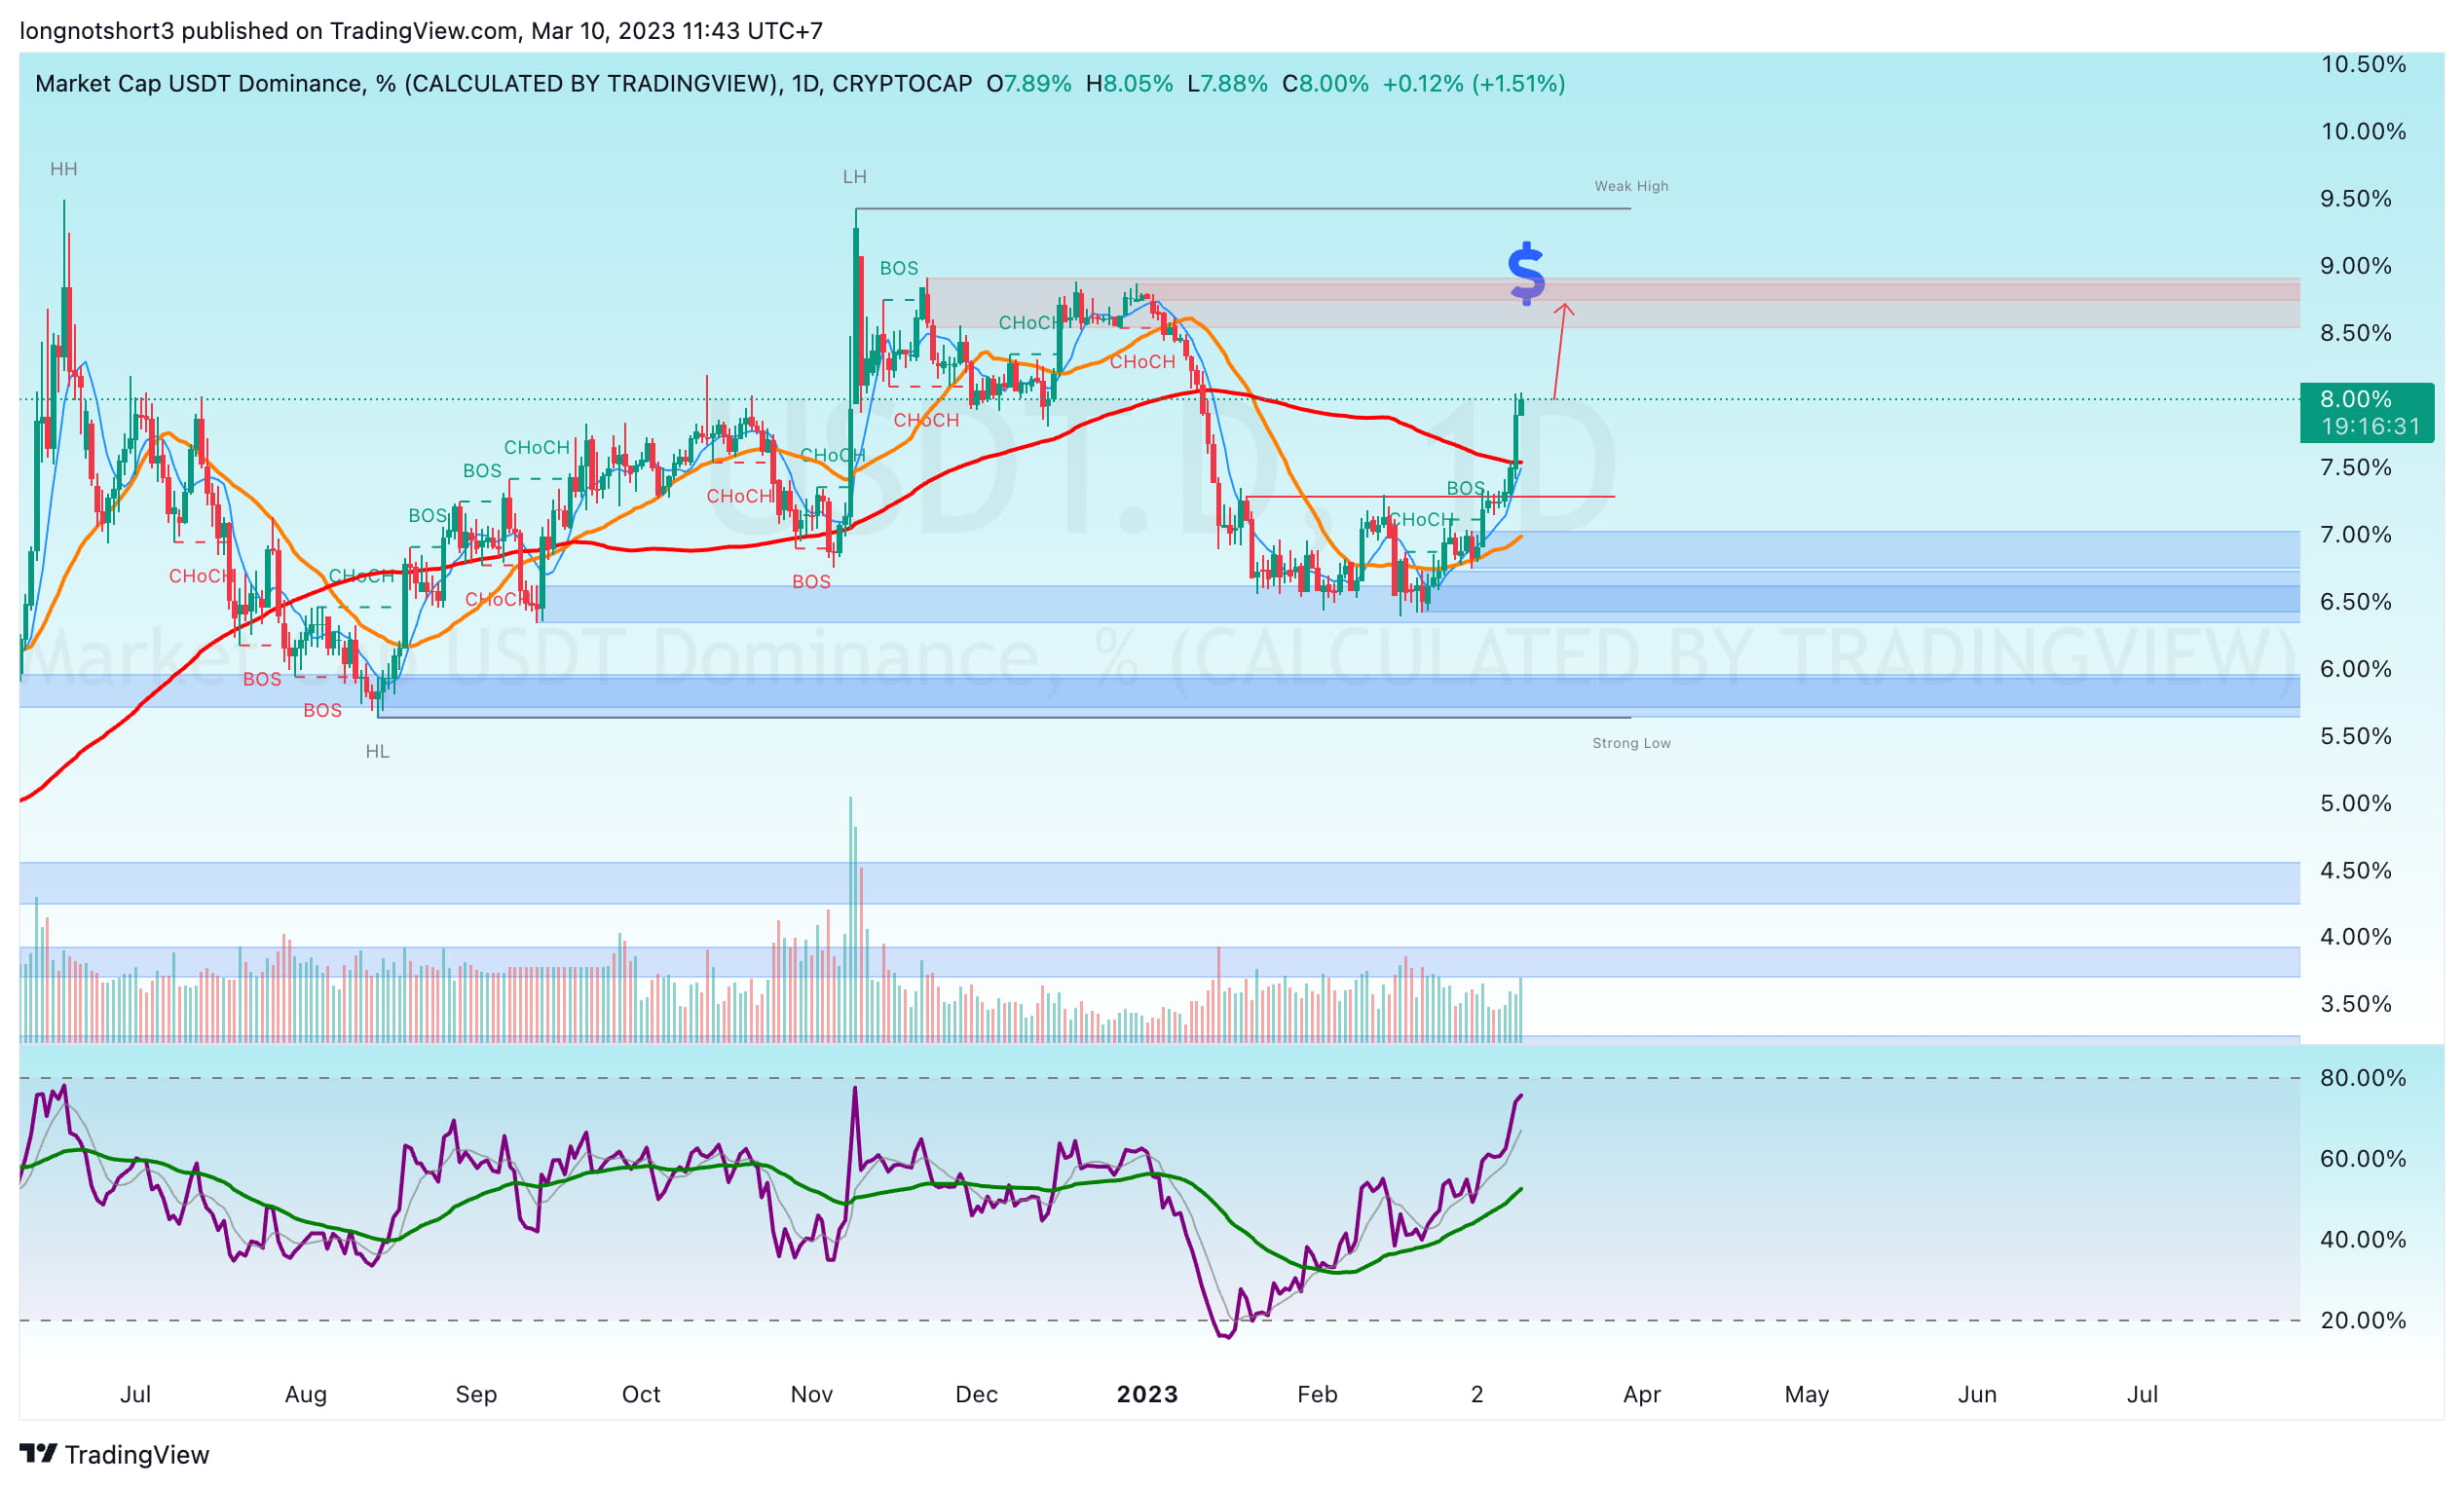The image size is (2464, 1488).
Task: Click the Sep marker on the time axis
Action: coord(476,1394)
